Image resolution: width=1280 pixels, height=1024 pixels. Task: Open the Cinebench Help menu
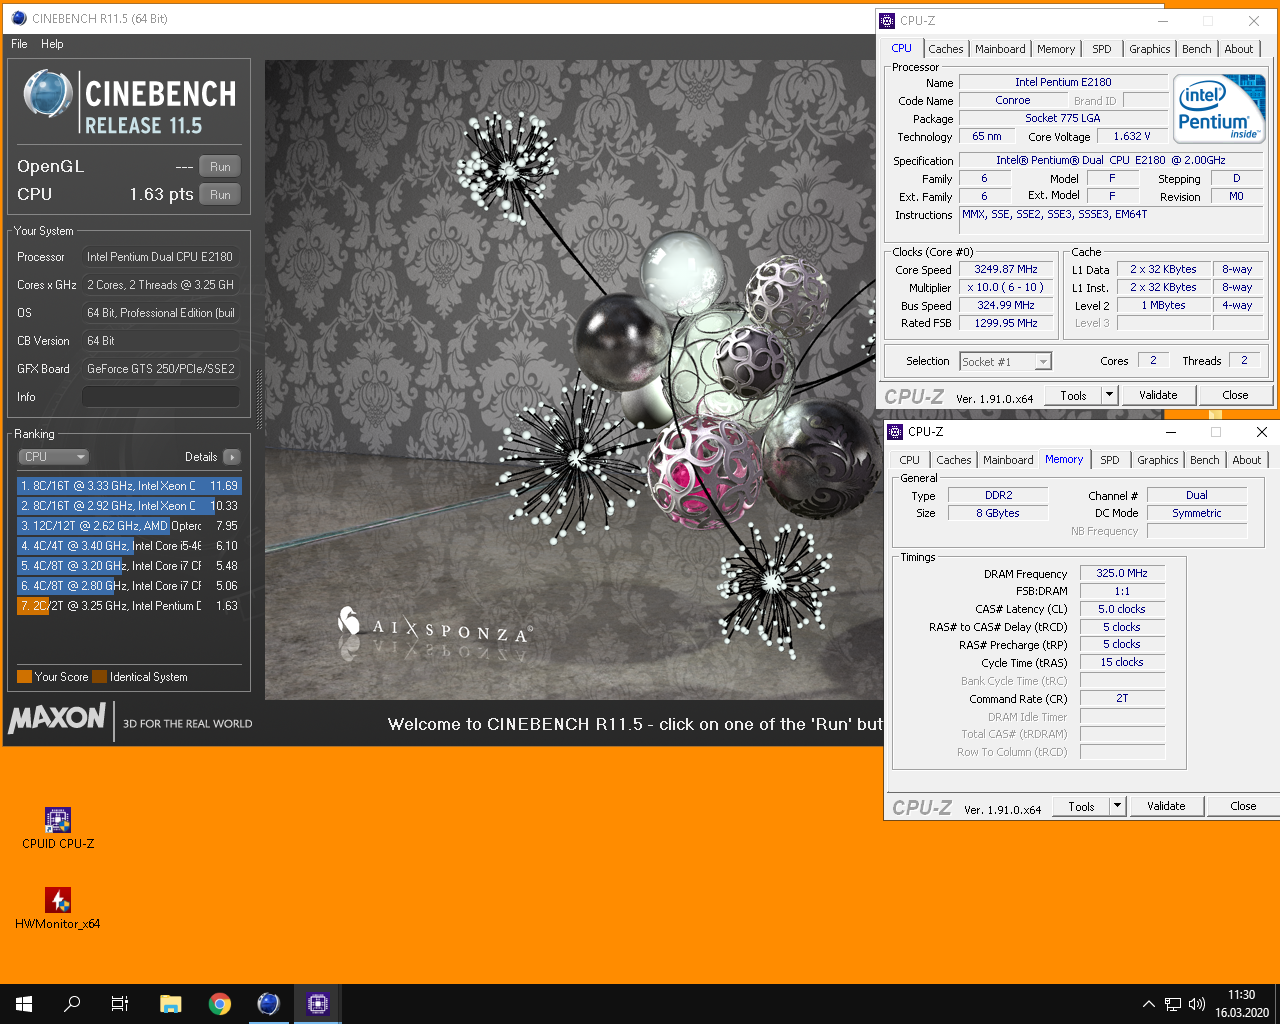52,44
